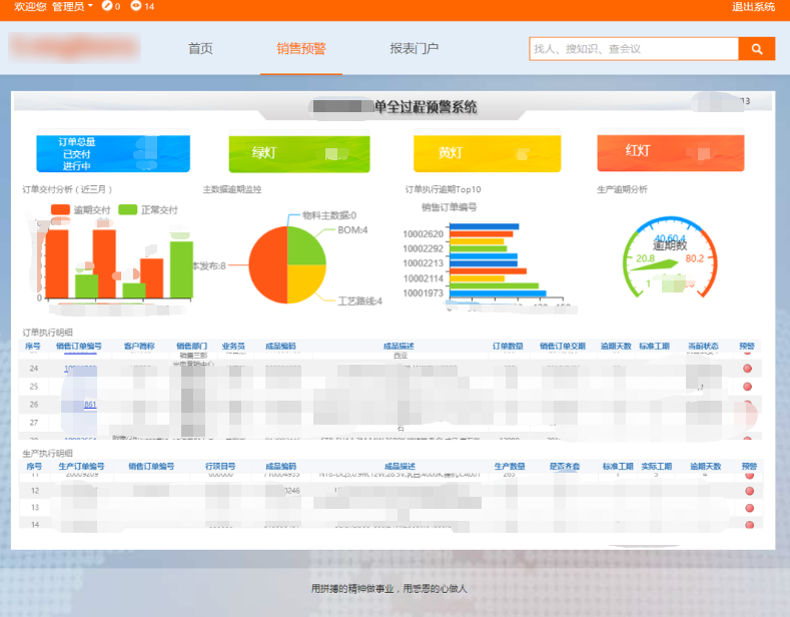The height and width of the screenshot is (617, 790).
Task: Click the yellow 工艺路线 pie slice
Action: coord(303,280)
